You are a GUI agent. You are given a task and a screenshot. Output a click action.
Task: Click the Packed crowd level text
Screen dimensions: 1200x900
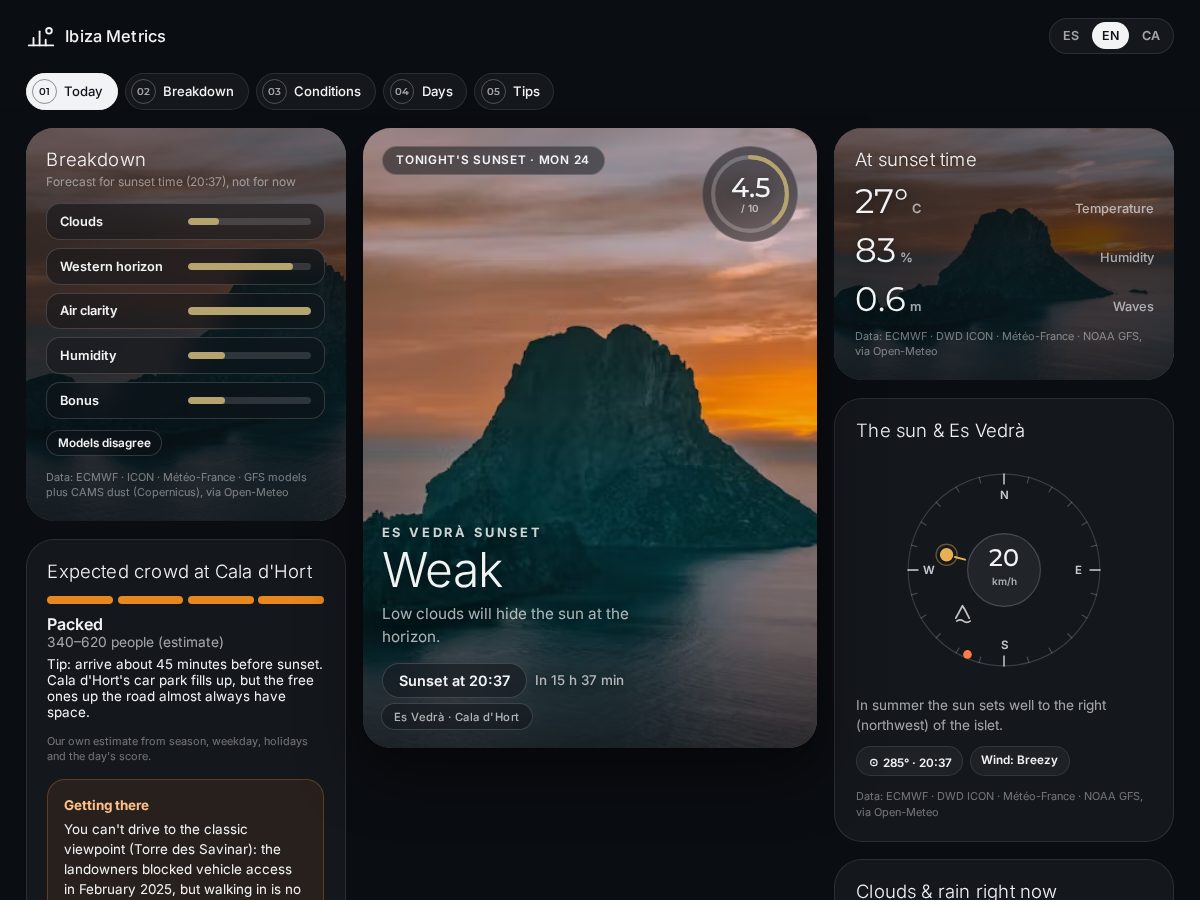(75, 624)
